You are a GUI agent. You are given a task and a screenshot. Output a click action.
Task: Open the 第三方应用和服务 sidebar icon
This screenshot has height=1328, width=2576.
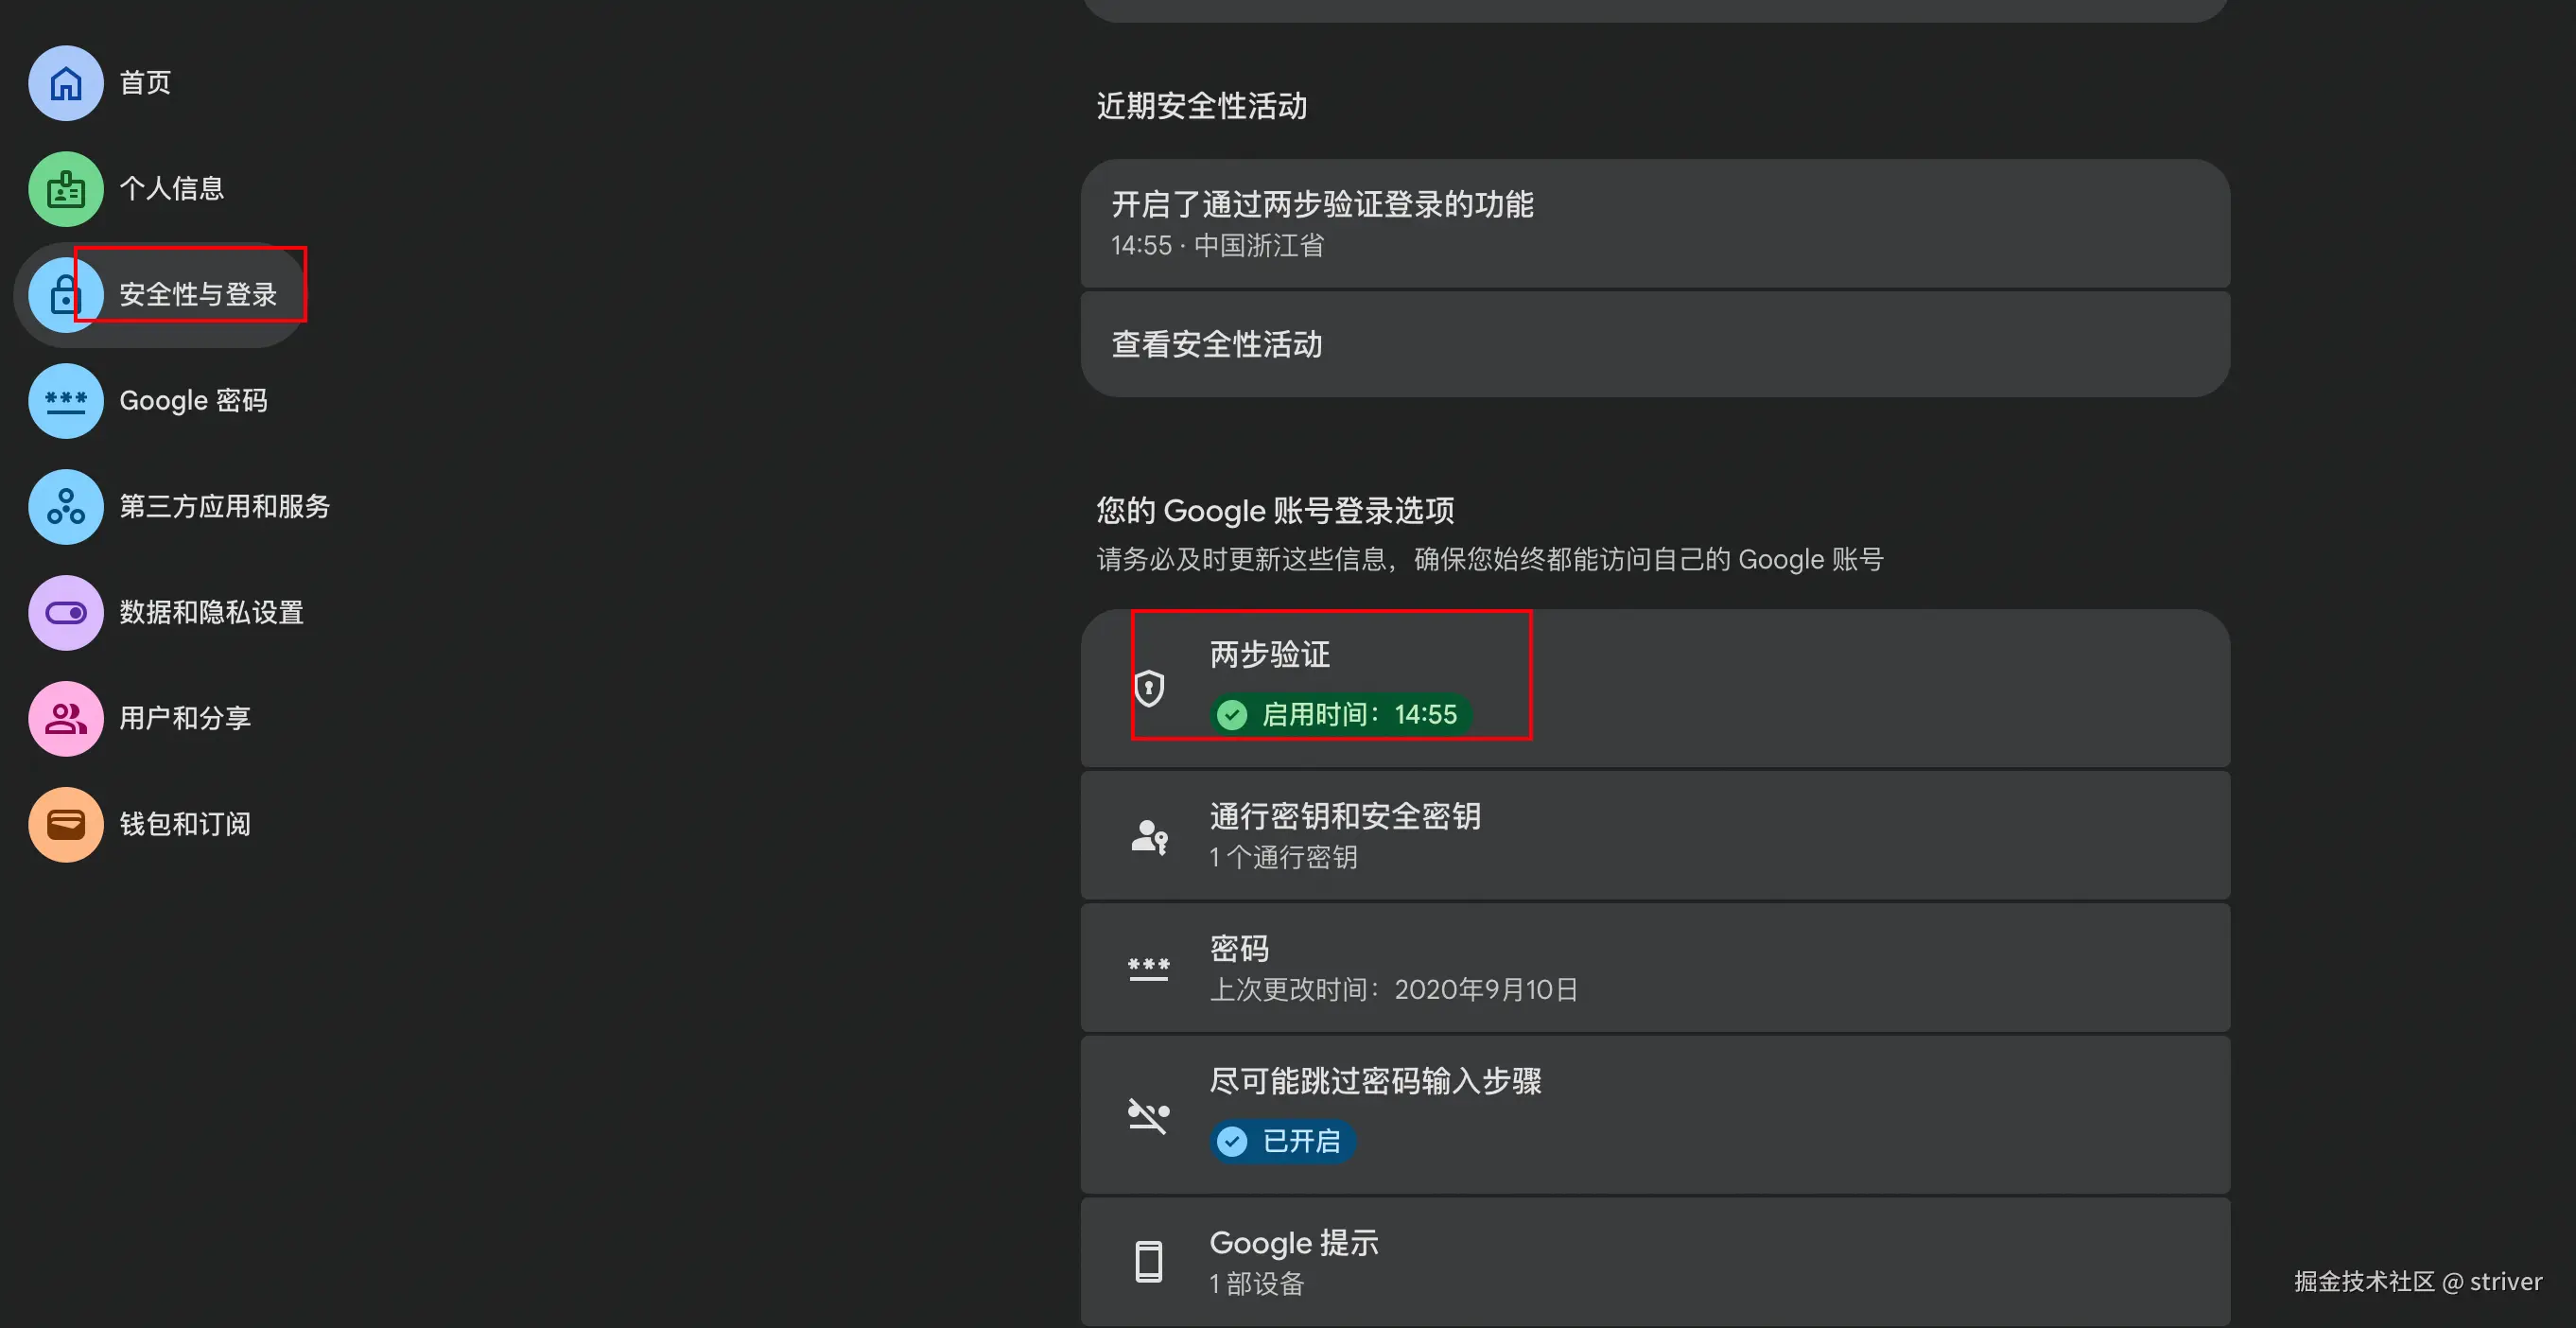click(66, 507)
